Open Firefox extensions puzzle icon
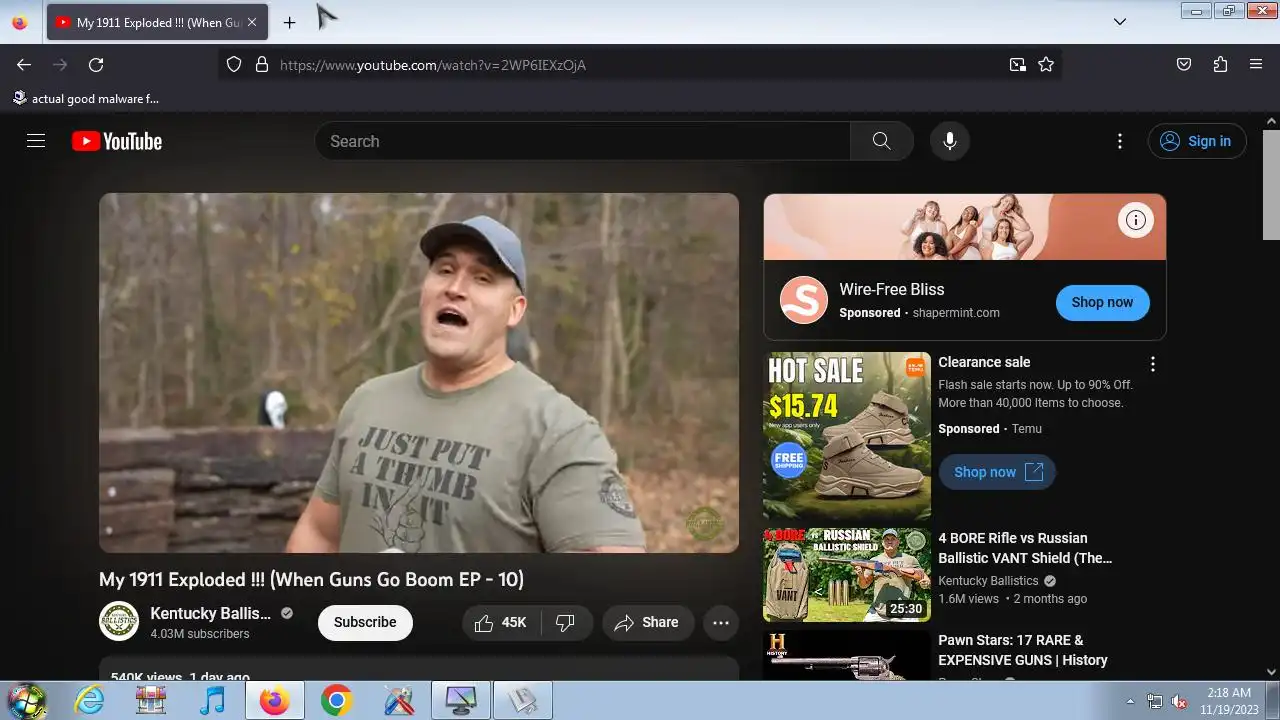Screen dimensions: 1280x720 (1220, 65)
